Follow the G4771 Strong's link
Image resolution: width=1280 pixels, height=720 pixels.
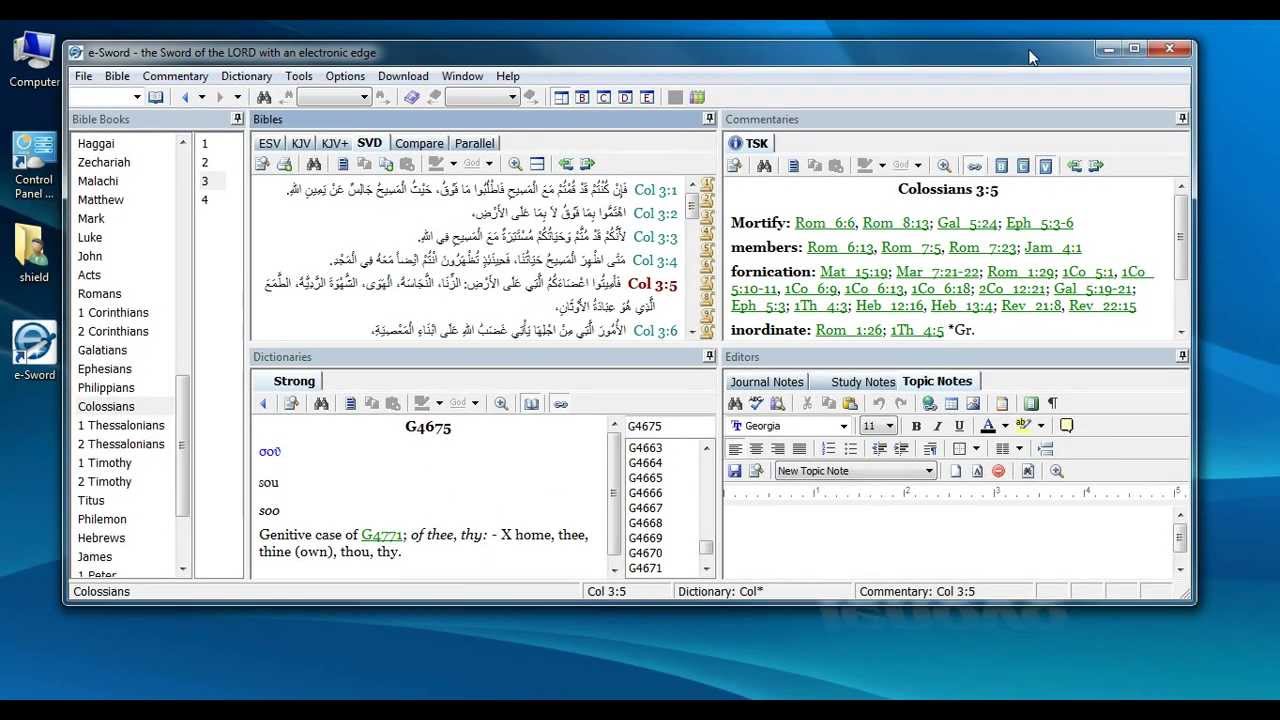tap(381, 535)
